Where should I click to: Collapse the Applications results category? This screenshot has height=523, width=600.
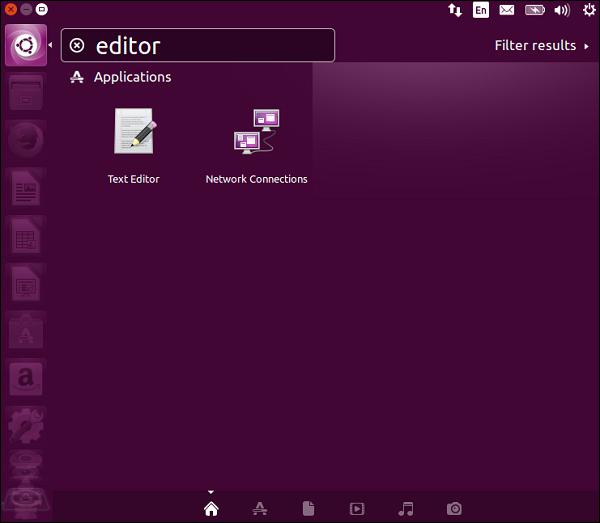click(131, 77)
